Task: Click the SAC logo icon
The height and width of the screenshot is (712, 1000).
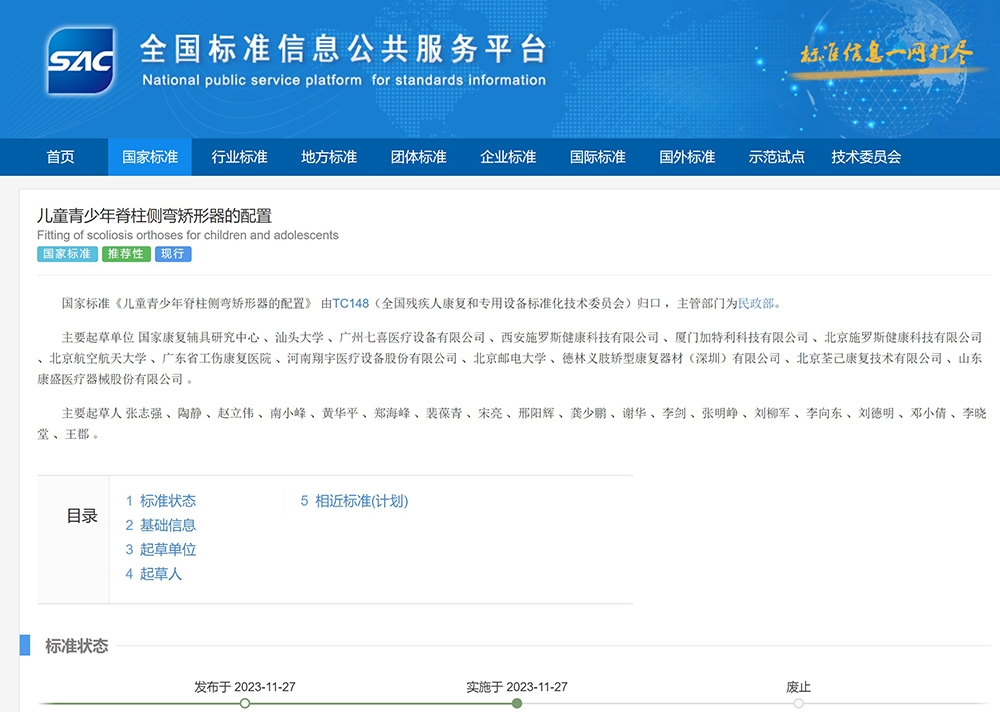Action: tap(80, 62)
